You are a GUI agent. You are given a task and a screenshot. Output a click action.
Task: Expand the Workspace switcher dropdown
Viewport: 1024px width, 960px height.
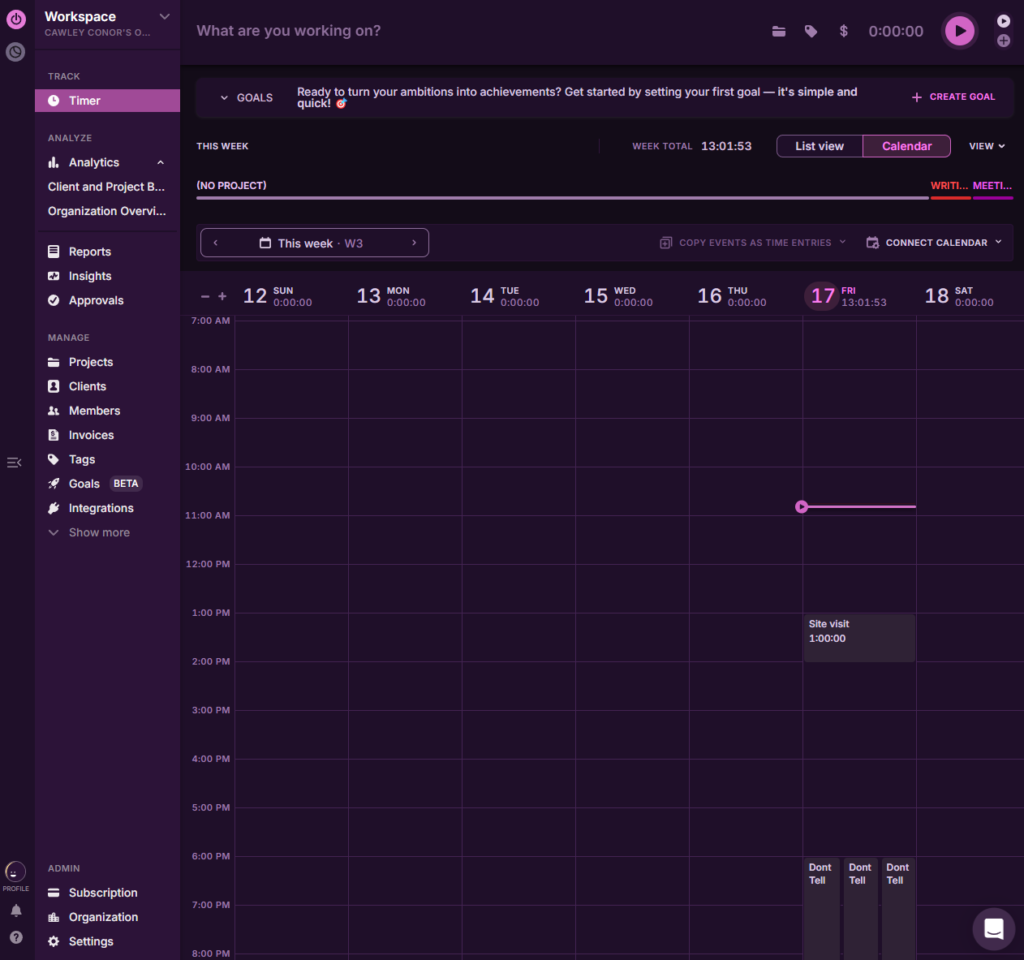165,17
